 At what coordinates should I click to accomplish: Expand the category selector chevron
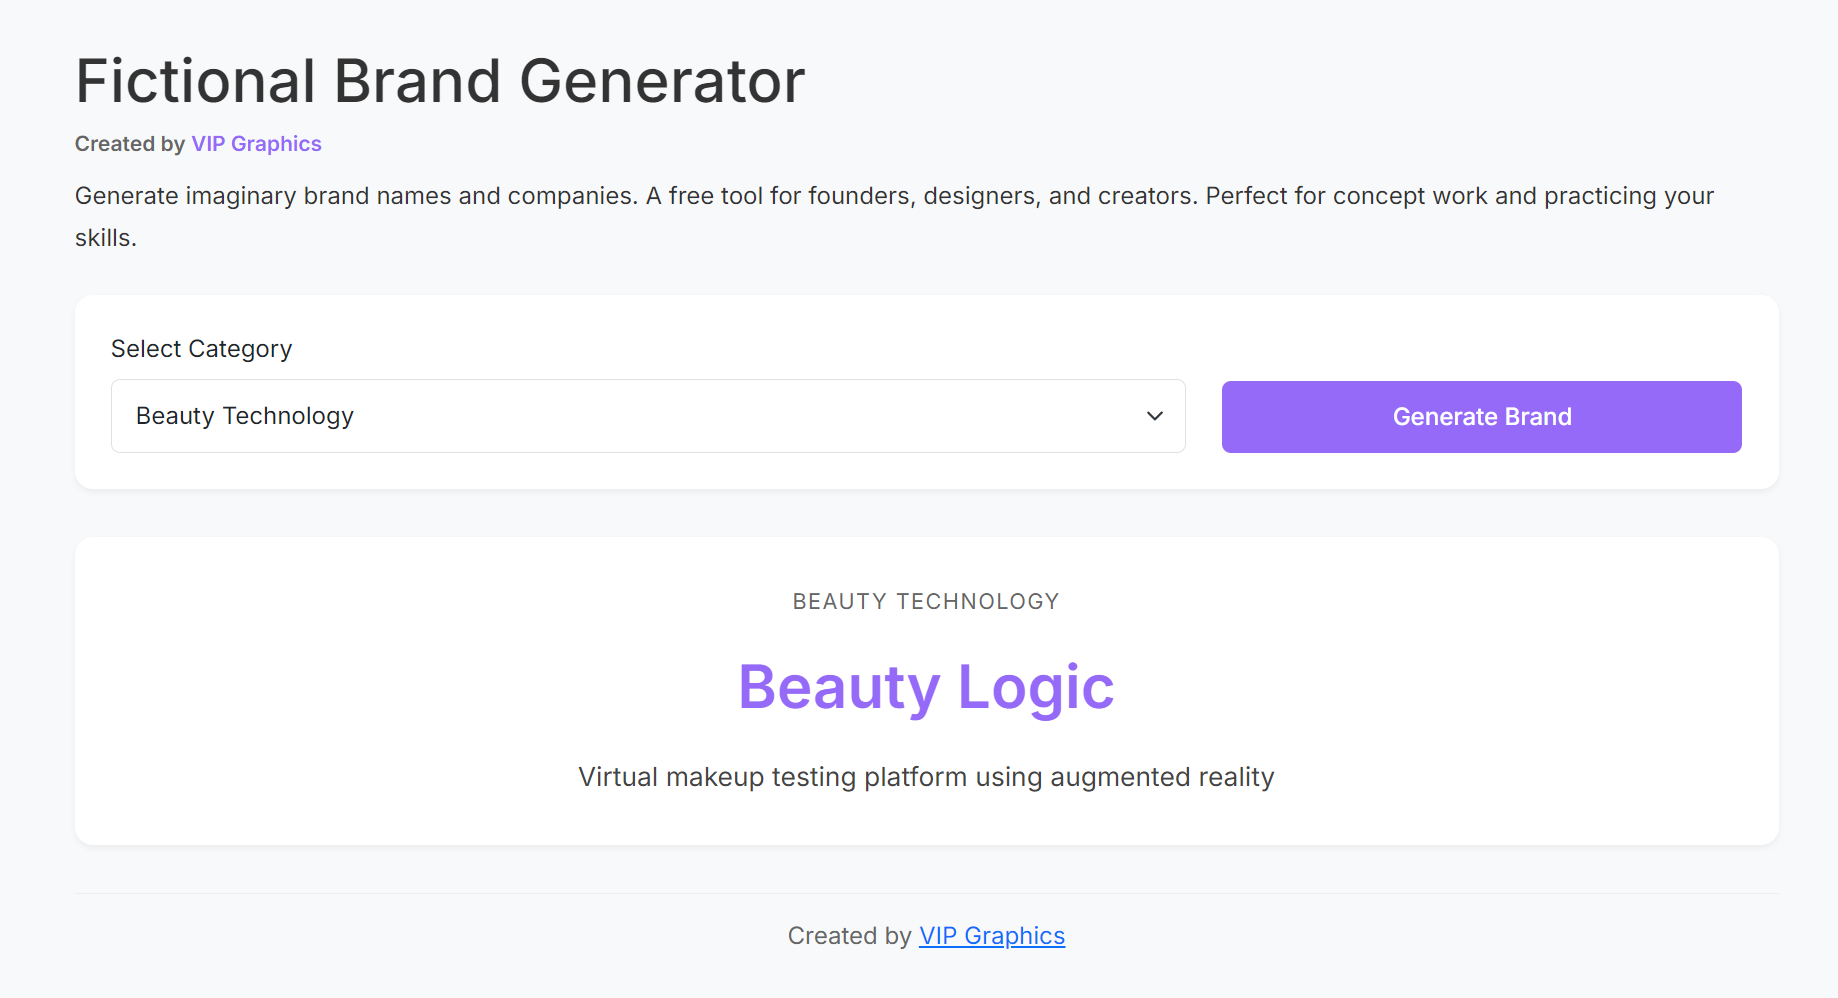pos(1153,416)
